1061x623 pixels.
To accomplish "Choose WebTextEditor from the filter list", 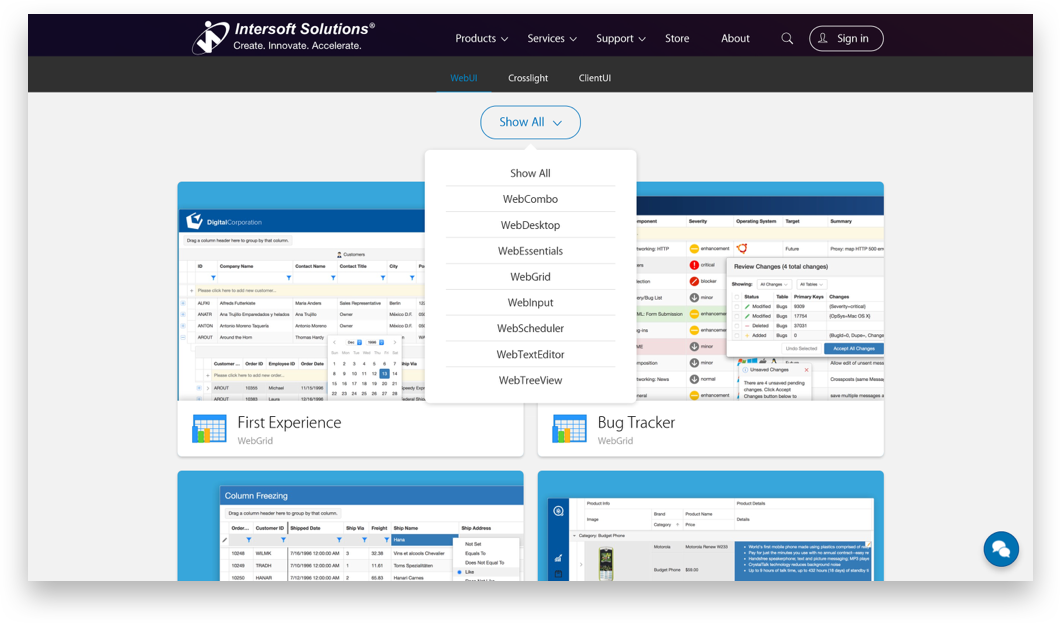I will pos(530,354).
